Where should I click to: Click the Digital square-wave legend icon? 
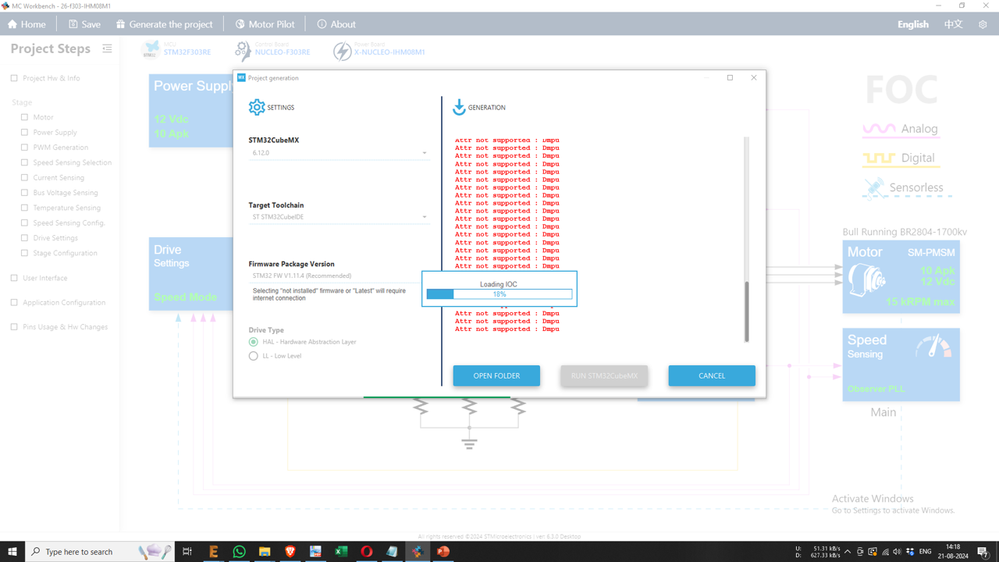(879, 158)
